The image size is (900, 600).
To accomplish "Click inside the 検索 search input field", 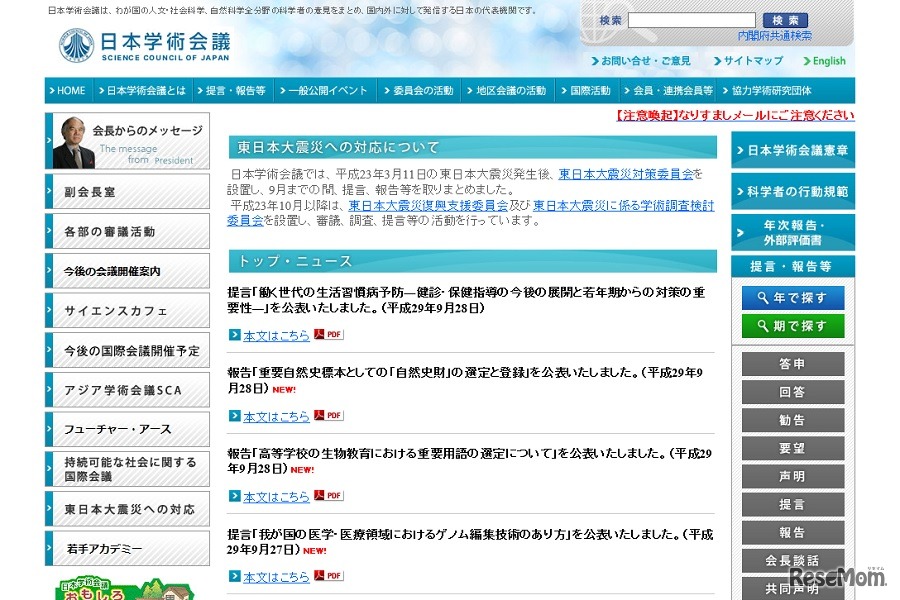I will [x=690, y=20].
